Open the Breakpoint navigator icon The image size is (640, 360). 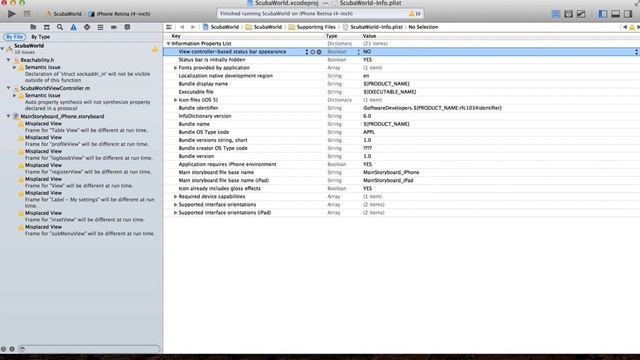point(114,27)
